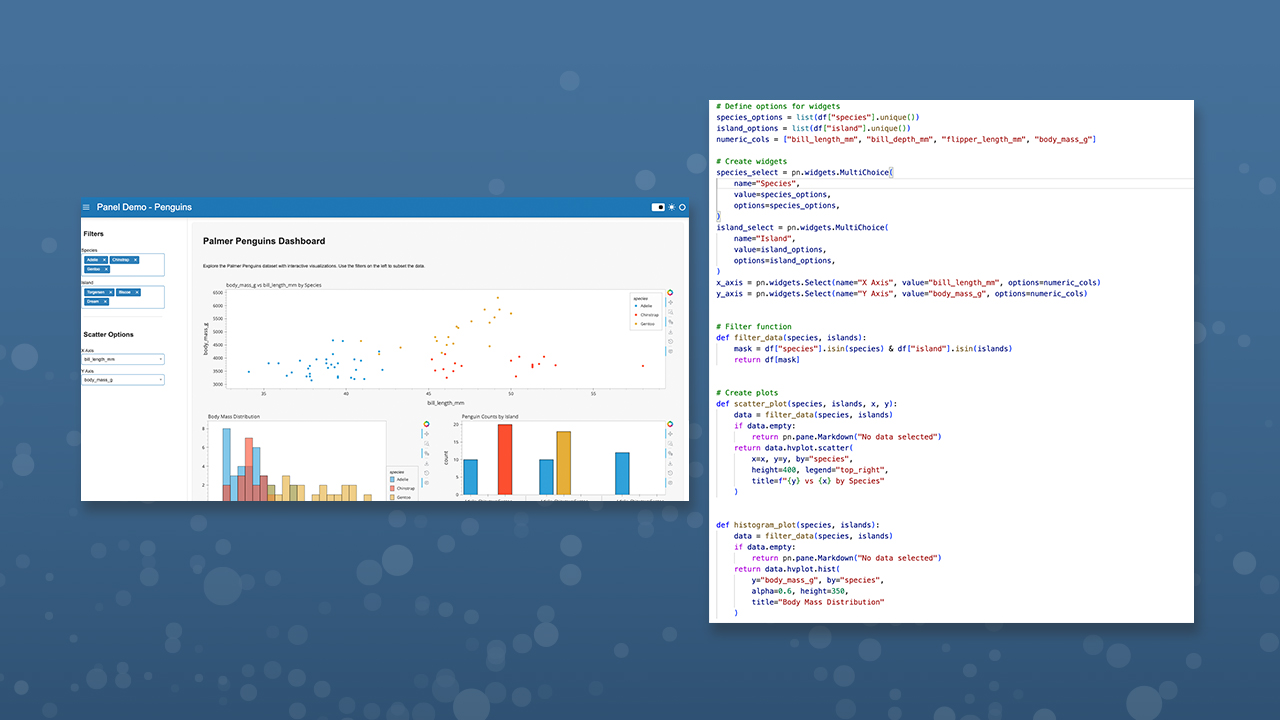Click Save icon on scatter plot toolbar
This screenshot has height=720, width=1280.
[670, 332]
